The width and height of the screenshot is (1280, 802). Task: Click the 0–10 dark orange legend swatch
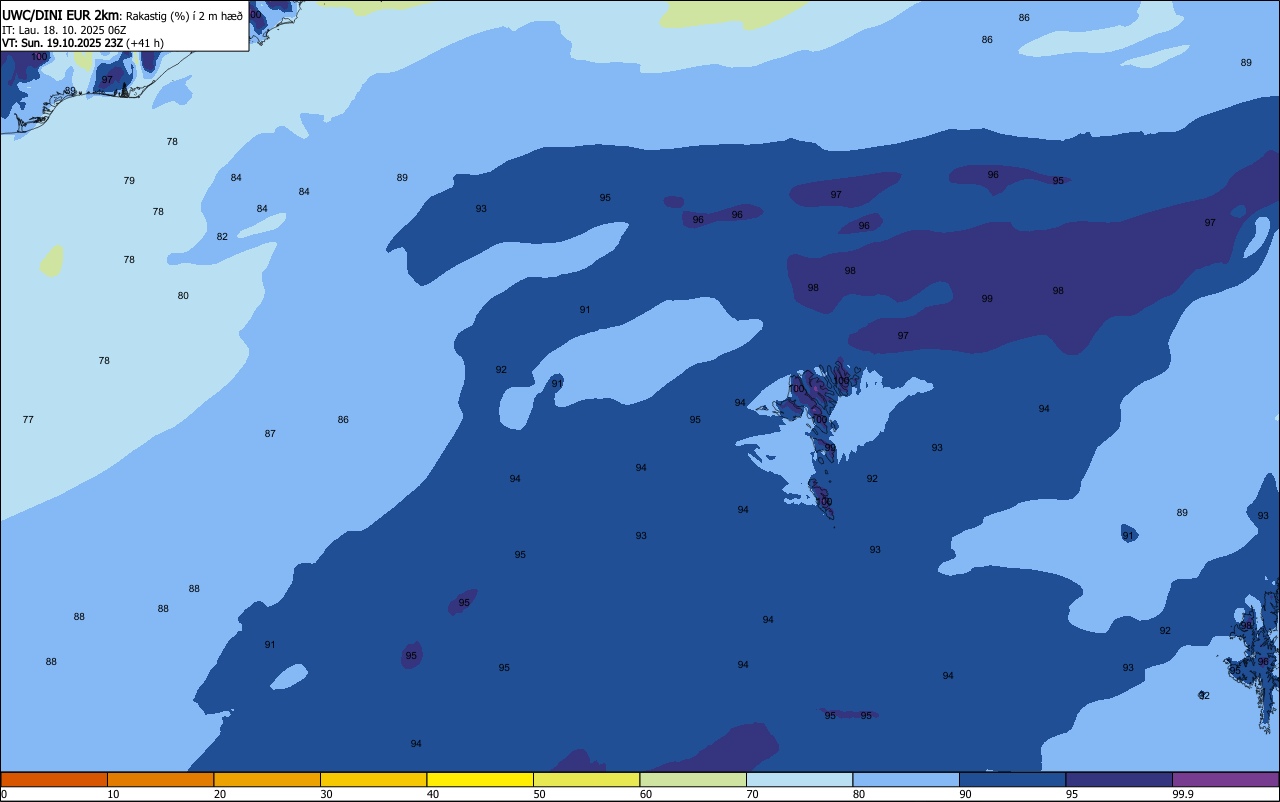pos(54,779)
